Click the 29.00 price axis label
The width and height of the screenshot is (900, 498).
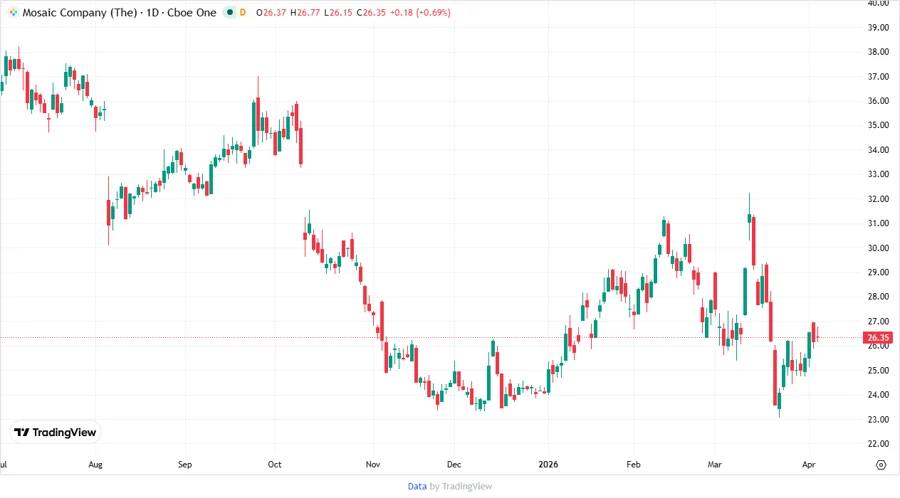tap(878, 272)
